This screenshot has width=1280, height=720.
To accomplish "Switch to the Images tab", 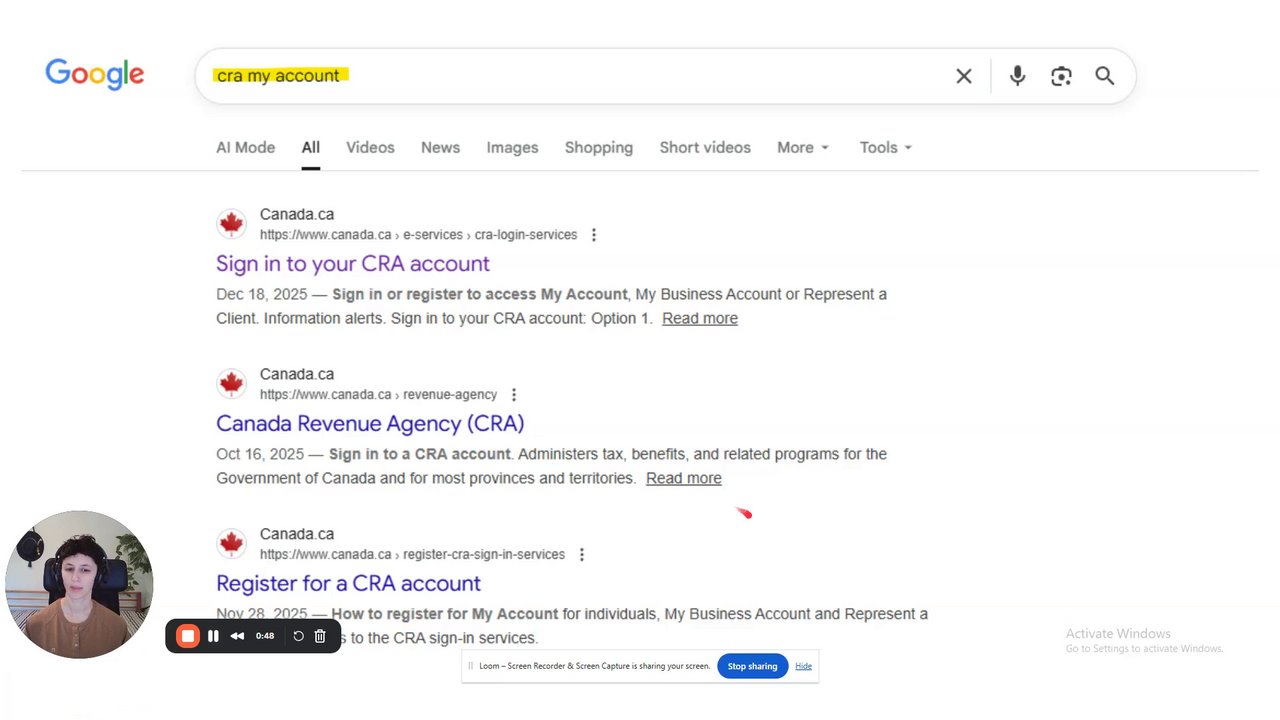I will (512, 147).
